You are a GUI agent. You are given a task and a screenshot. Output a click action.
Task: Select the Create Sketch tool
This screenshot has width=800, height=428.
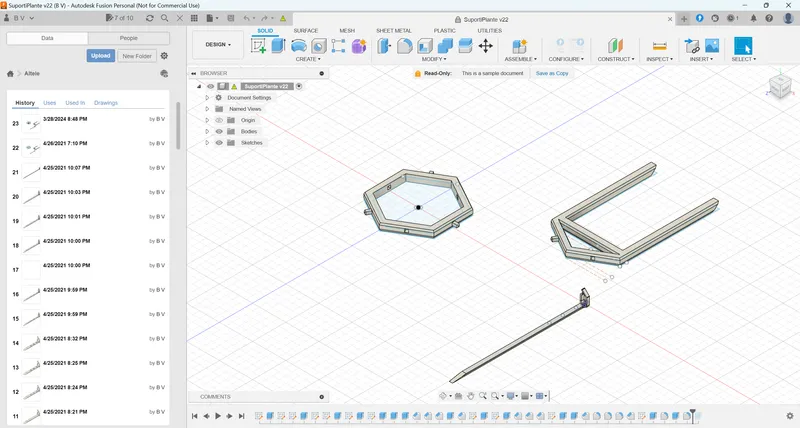(x=259, y=46)
